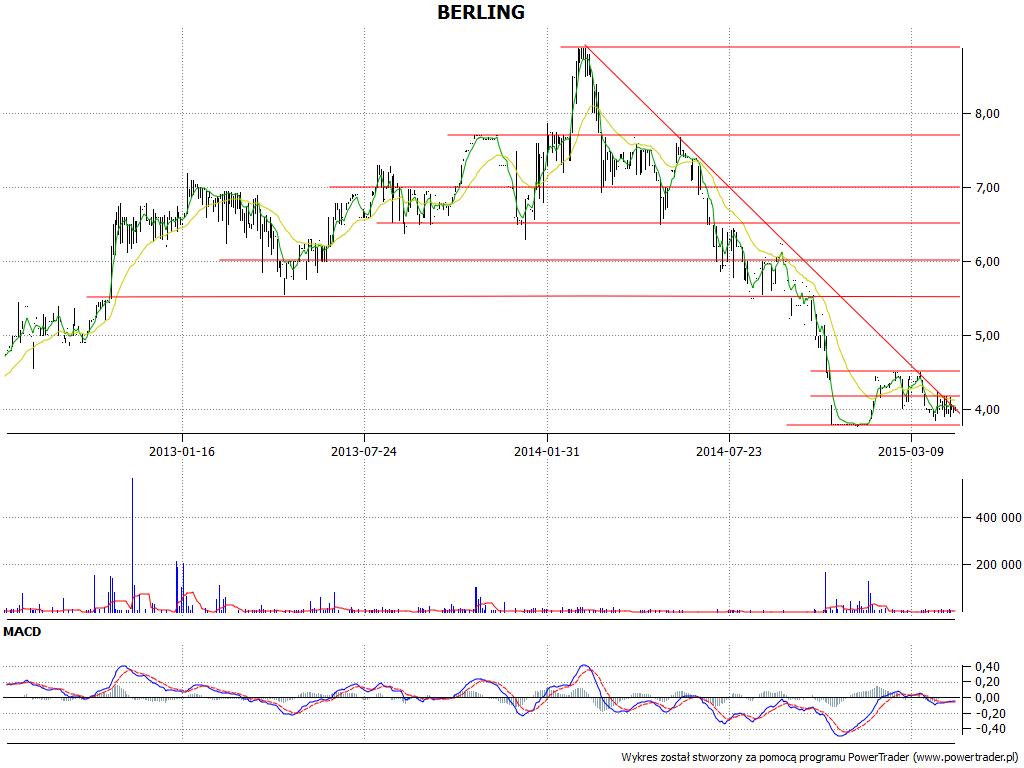
Task: Click the 400 000 volume axis label
Action: (998, 518)
